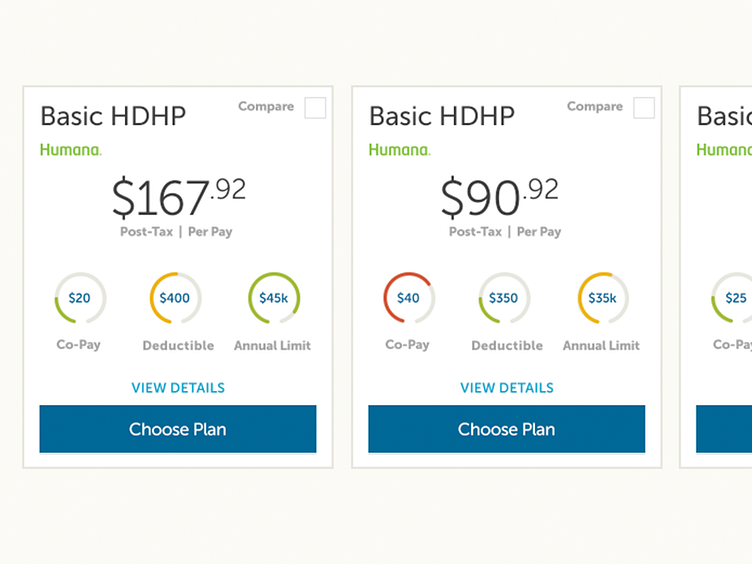Click the $90.92 price text

coord(500,197)
